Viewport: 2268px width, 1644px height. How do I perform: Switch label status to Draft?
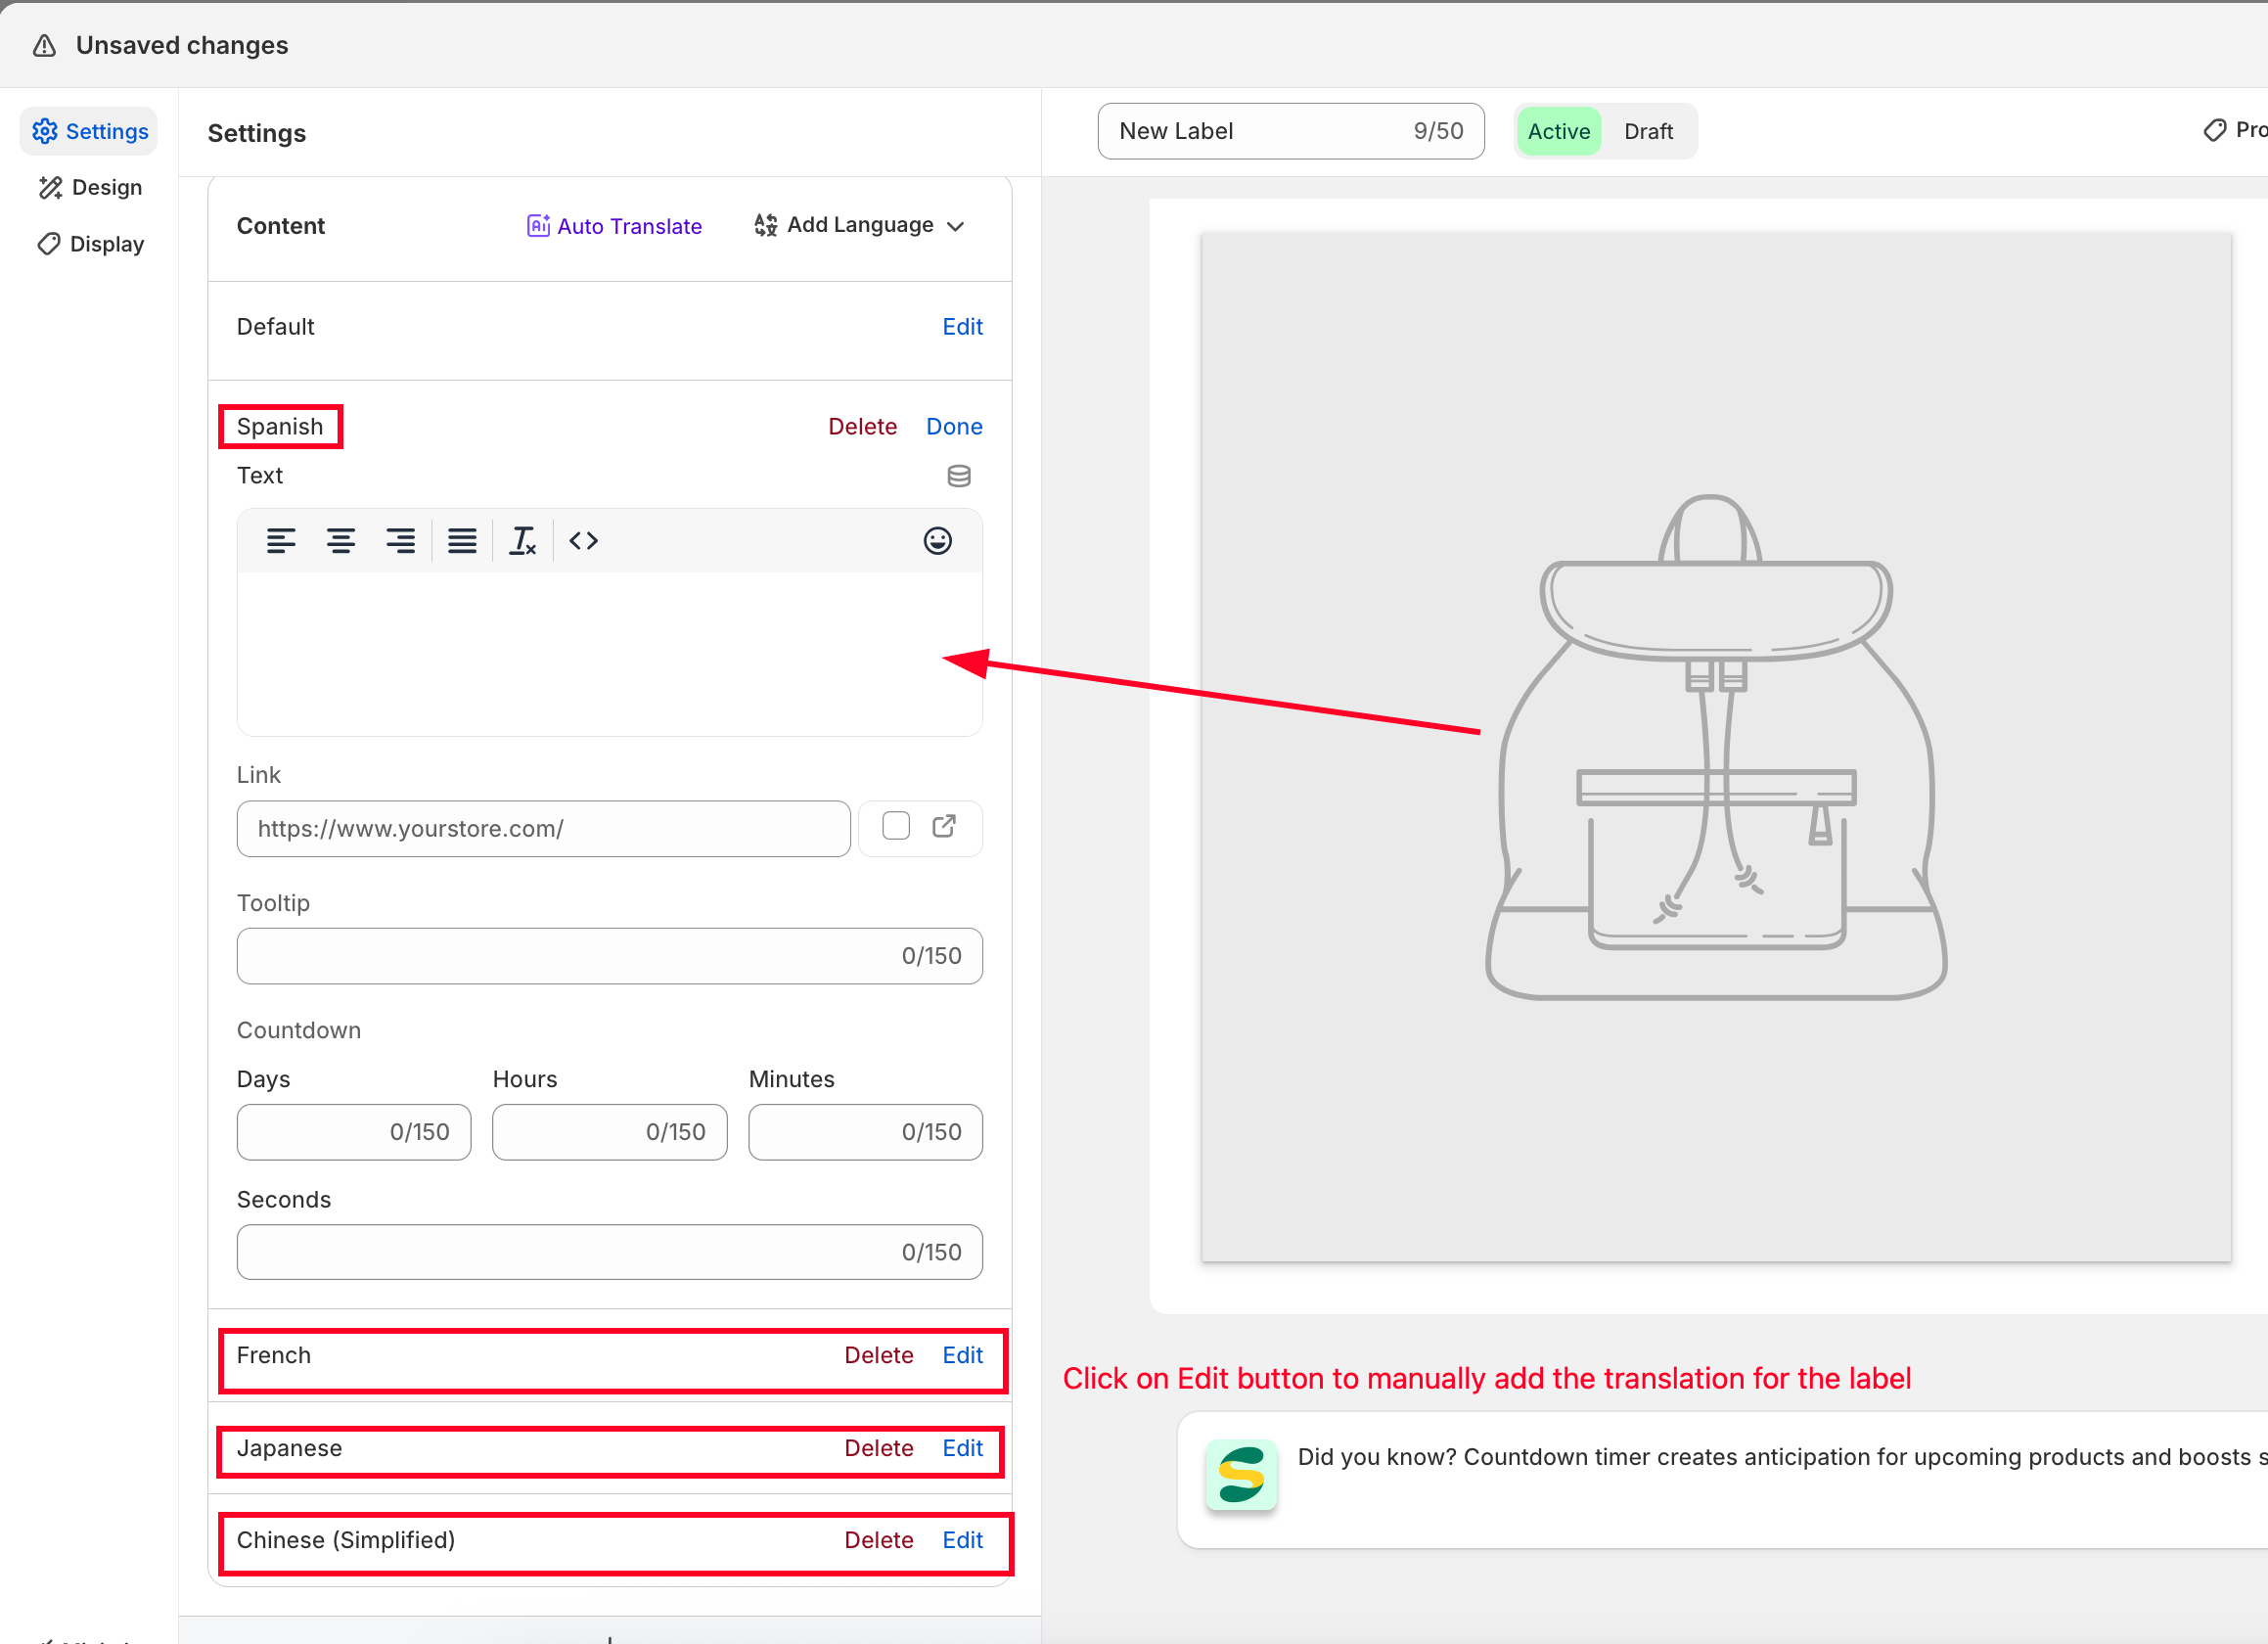(x=1648, y=131)
